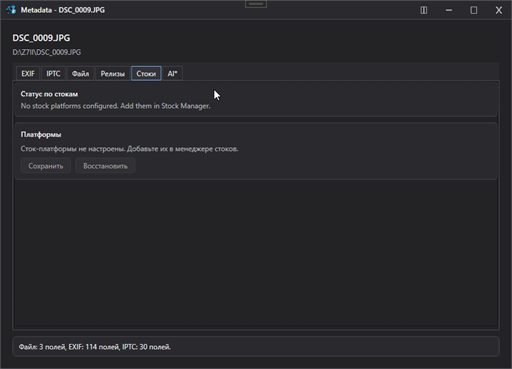Viewport: 512px width, 369px height.
Task: Open the Файл tab
Action: click(80, 74)
